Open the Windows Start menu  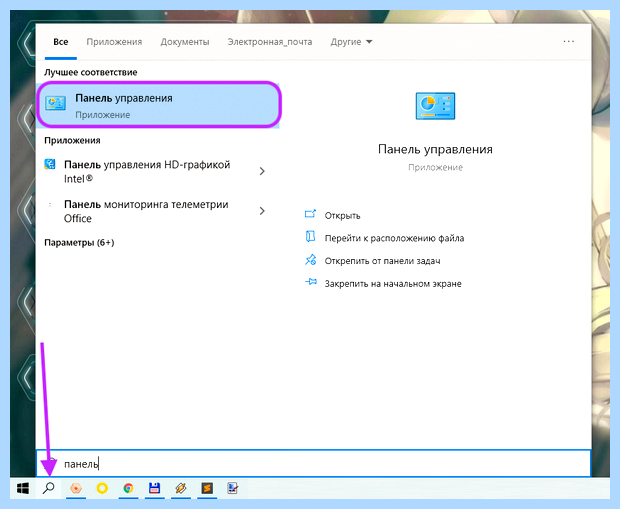click(x=23, y=488)
